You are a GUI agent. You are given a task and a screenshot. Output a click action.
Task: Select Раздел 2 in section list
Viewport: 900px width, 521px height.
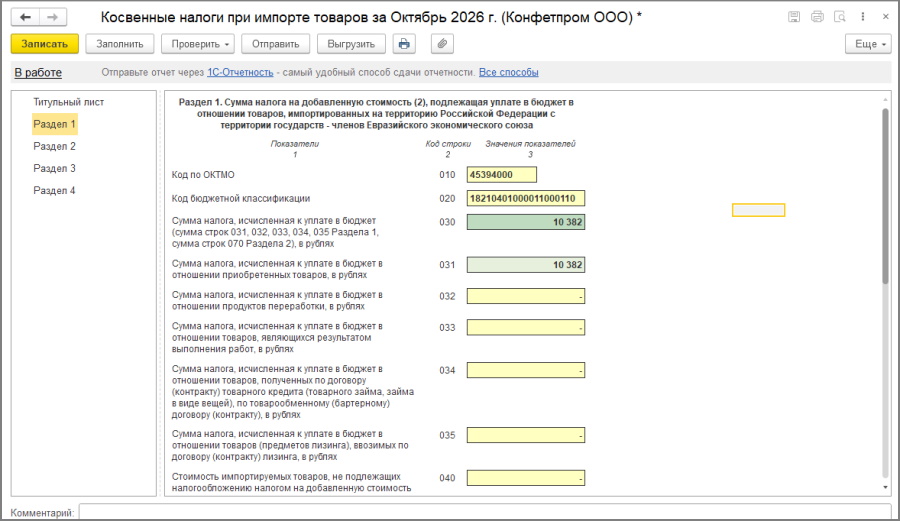(x=55, y=146)
